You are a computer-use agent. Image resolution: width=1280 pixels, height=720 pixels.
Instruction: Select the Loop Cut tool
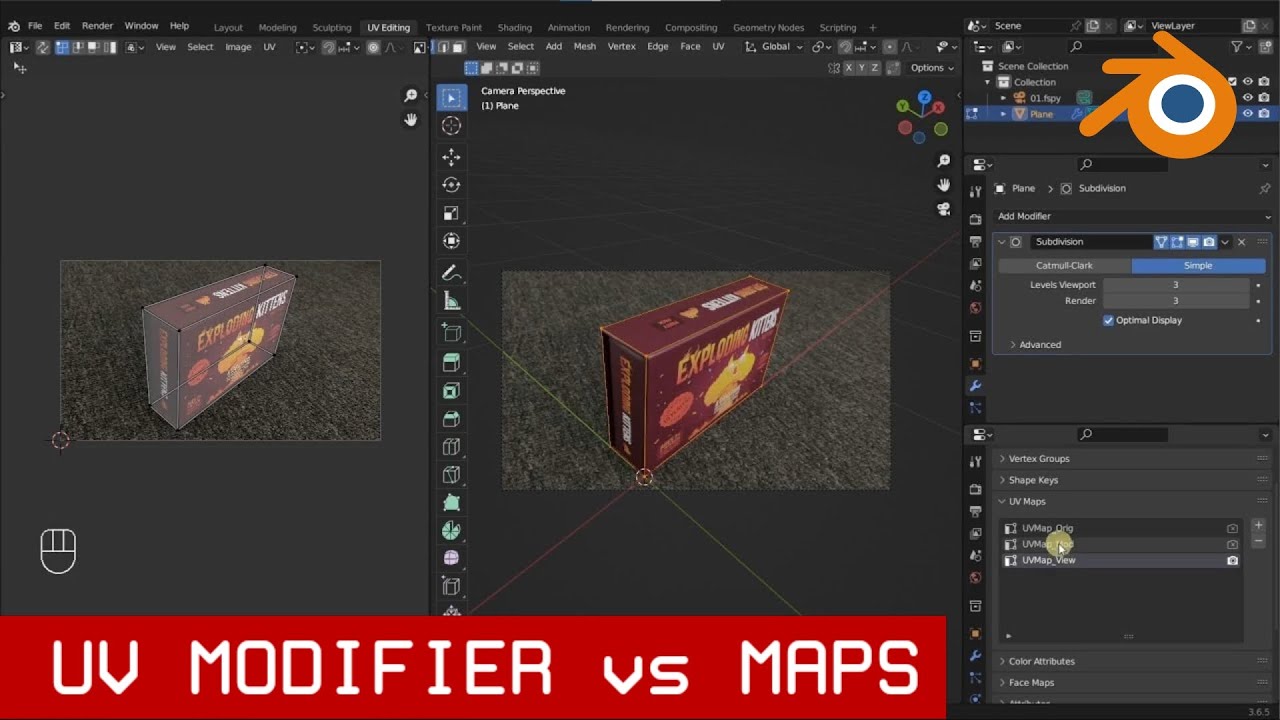click(x=451, y=447)
